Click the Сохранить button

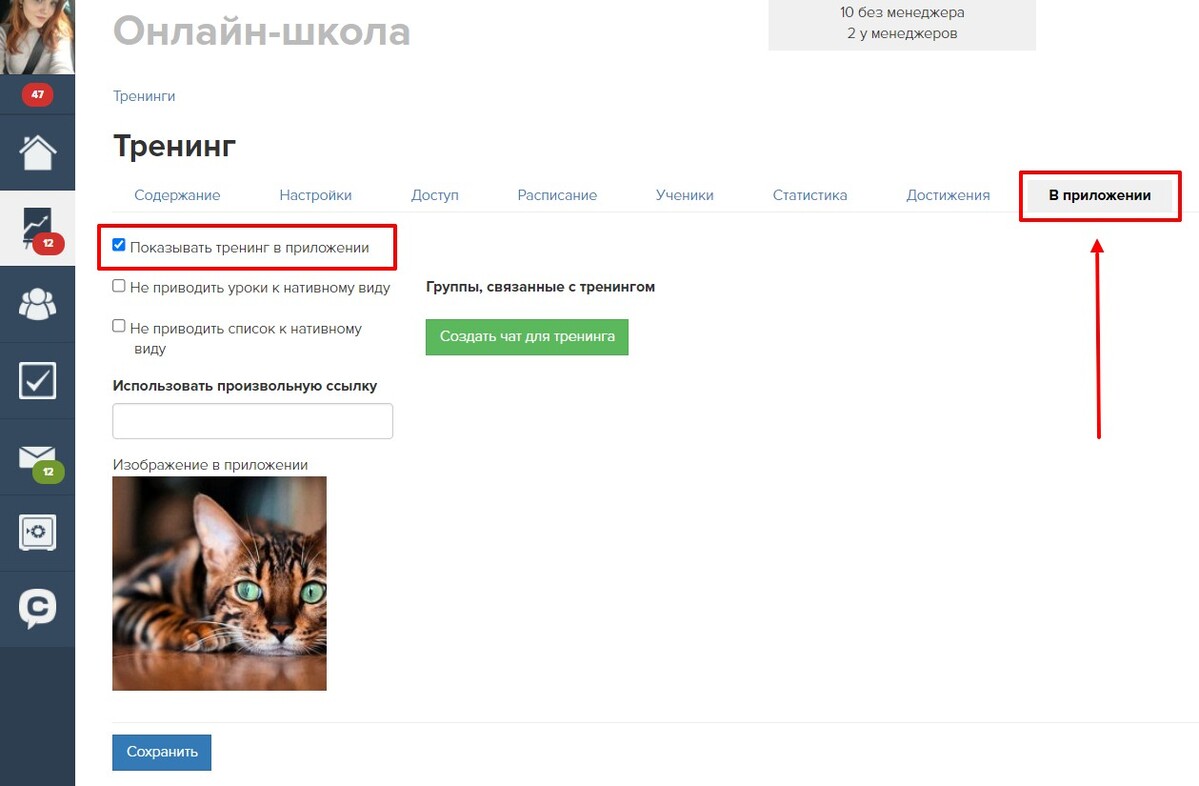click(x=161, y=752)
